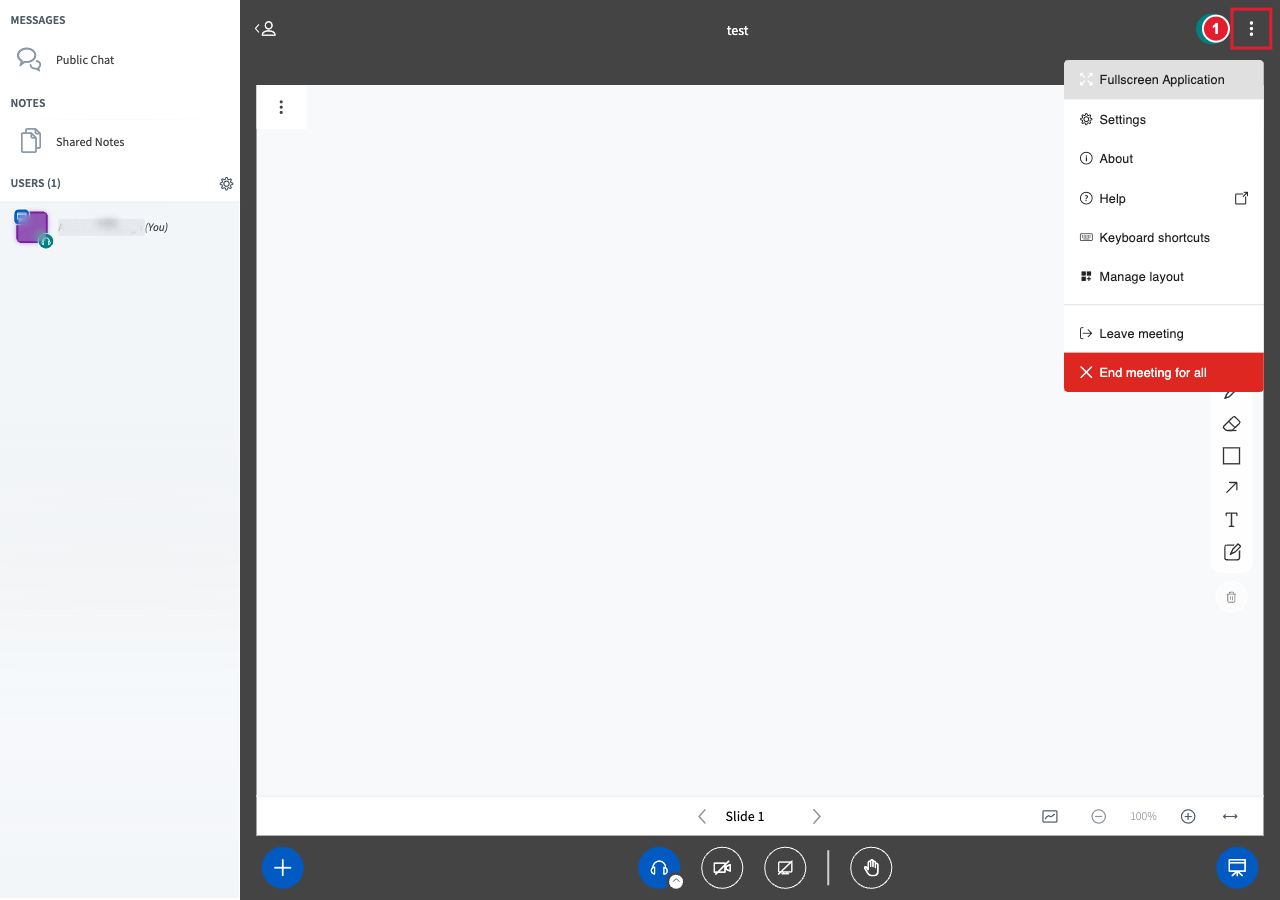This screenshot has width=1280, height=900.
Task: Minimize presentation with blue button
Action: point(1237,868)
